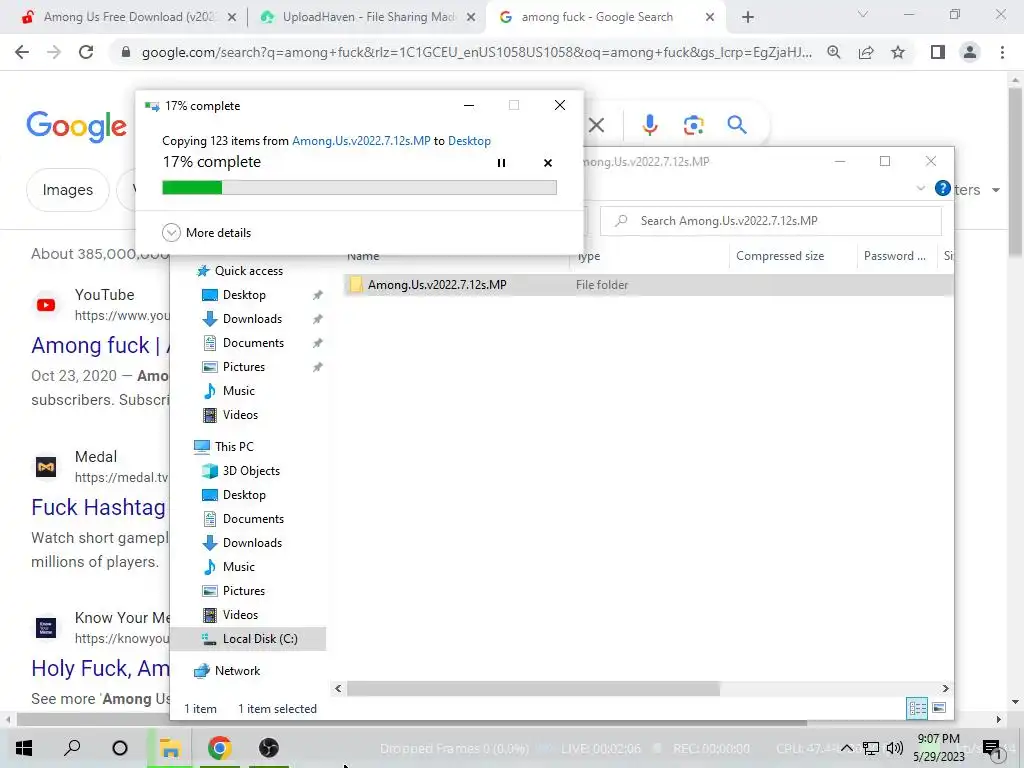The height and width of the screenshot is (768, 1024).
Task: Select the Among.Us.v2022.7.12s.MP folder row
Action: coord(647,285)
